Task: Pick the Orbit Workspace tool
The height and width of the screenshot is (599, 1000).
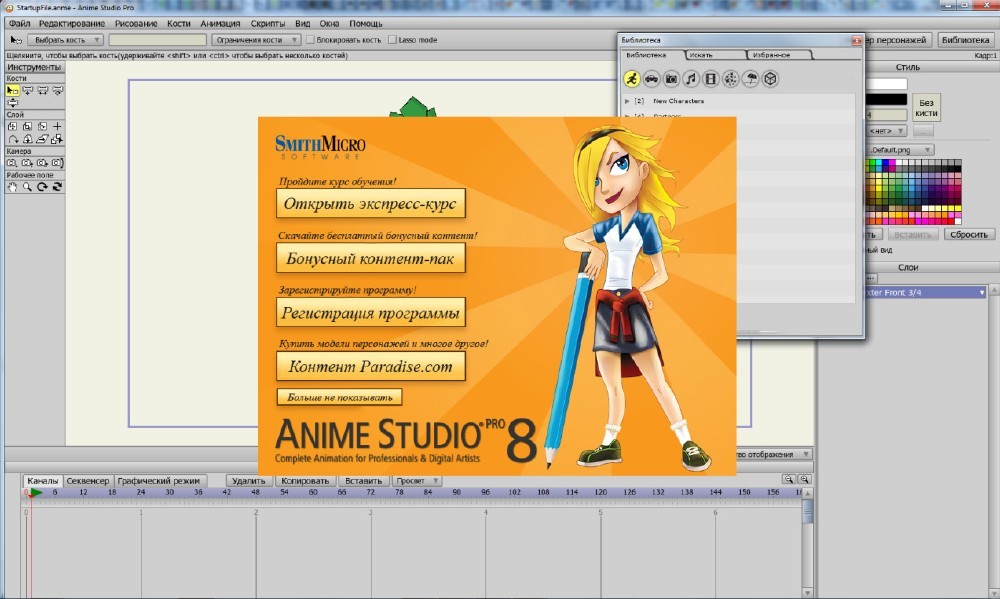Action: point(57,187)
